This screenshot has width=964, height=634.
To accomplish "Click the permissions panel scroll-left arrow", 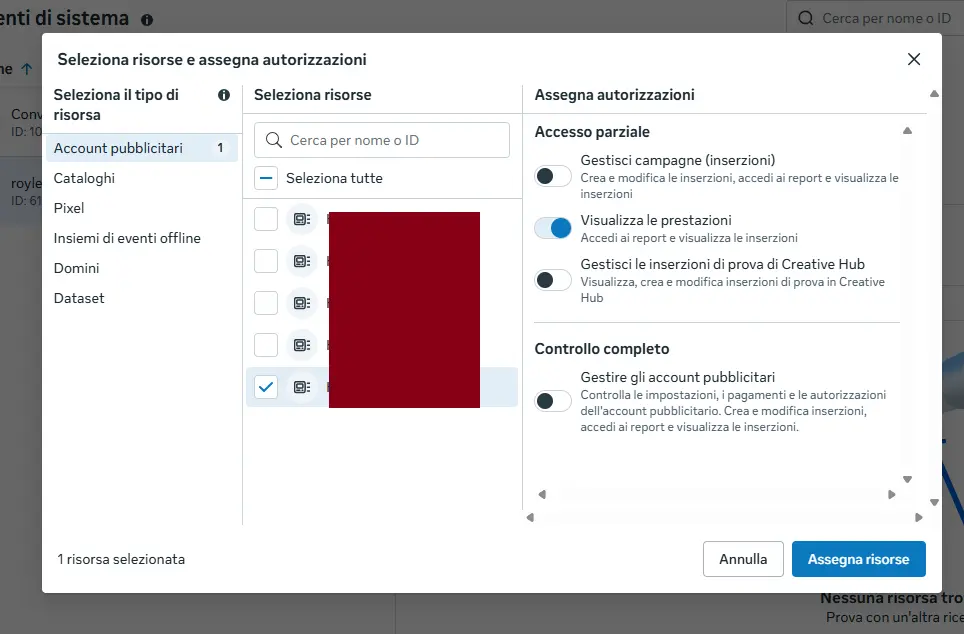I will (x=542, y=494).
